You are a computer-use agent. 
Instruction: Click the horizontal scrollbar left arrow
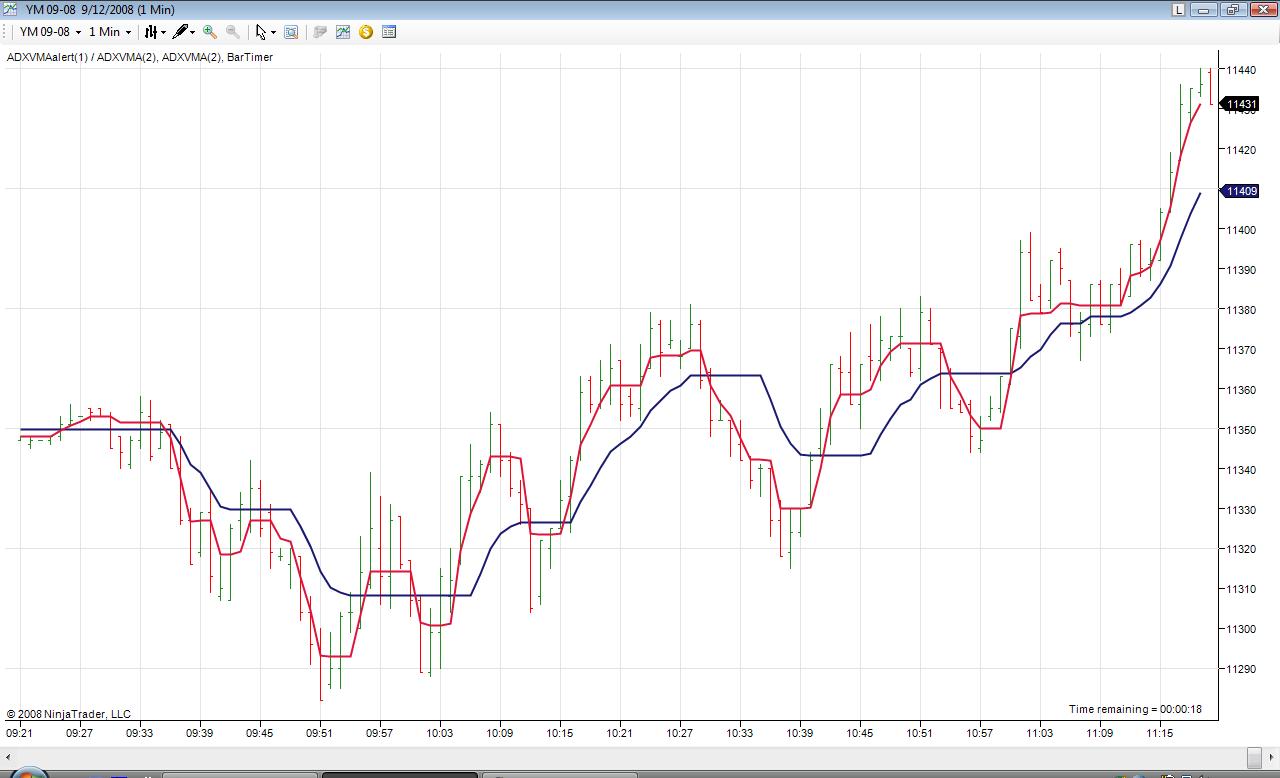click(9, 757)
